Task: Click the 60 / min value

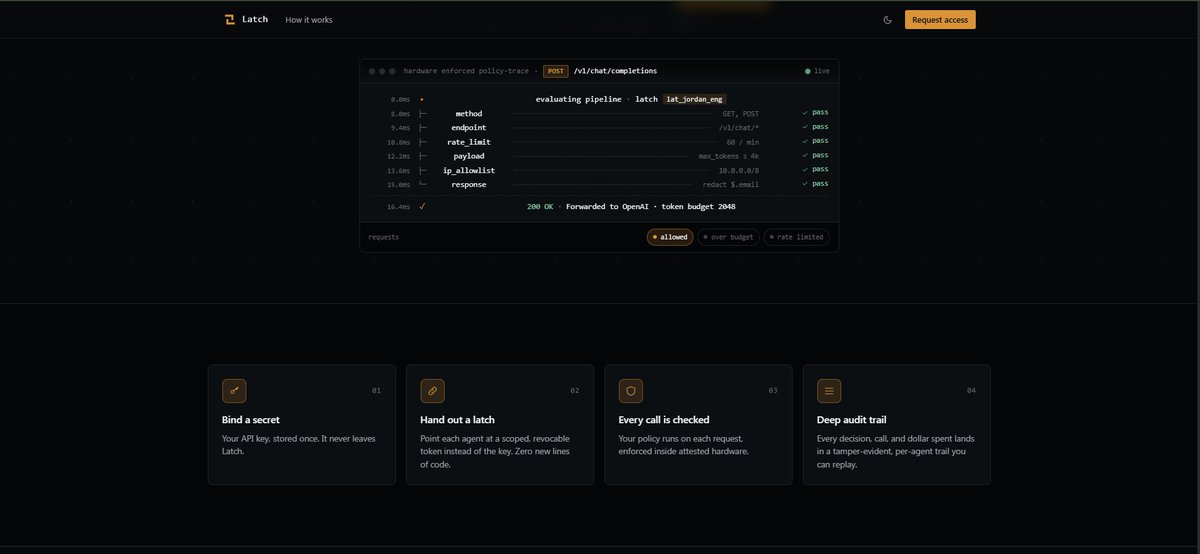Action: [x=743, y=142]
